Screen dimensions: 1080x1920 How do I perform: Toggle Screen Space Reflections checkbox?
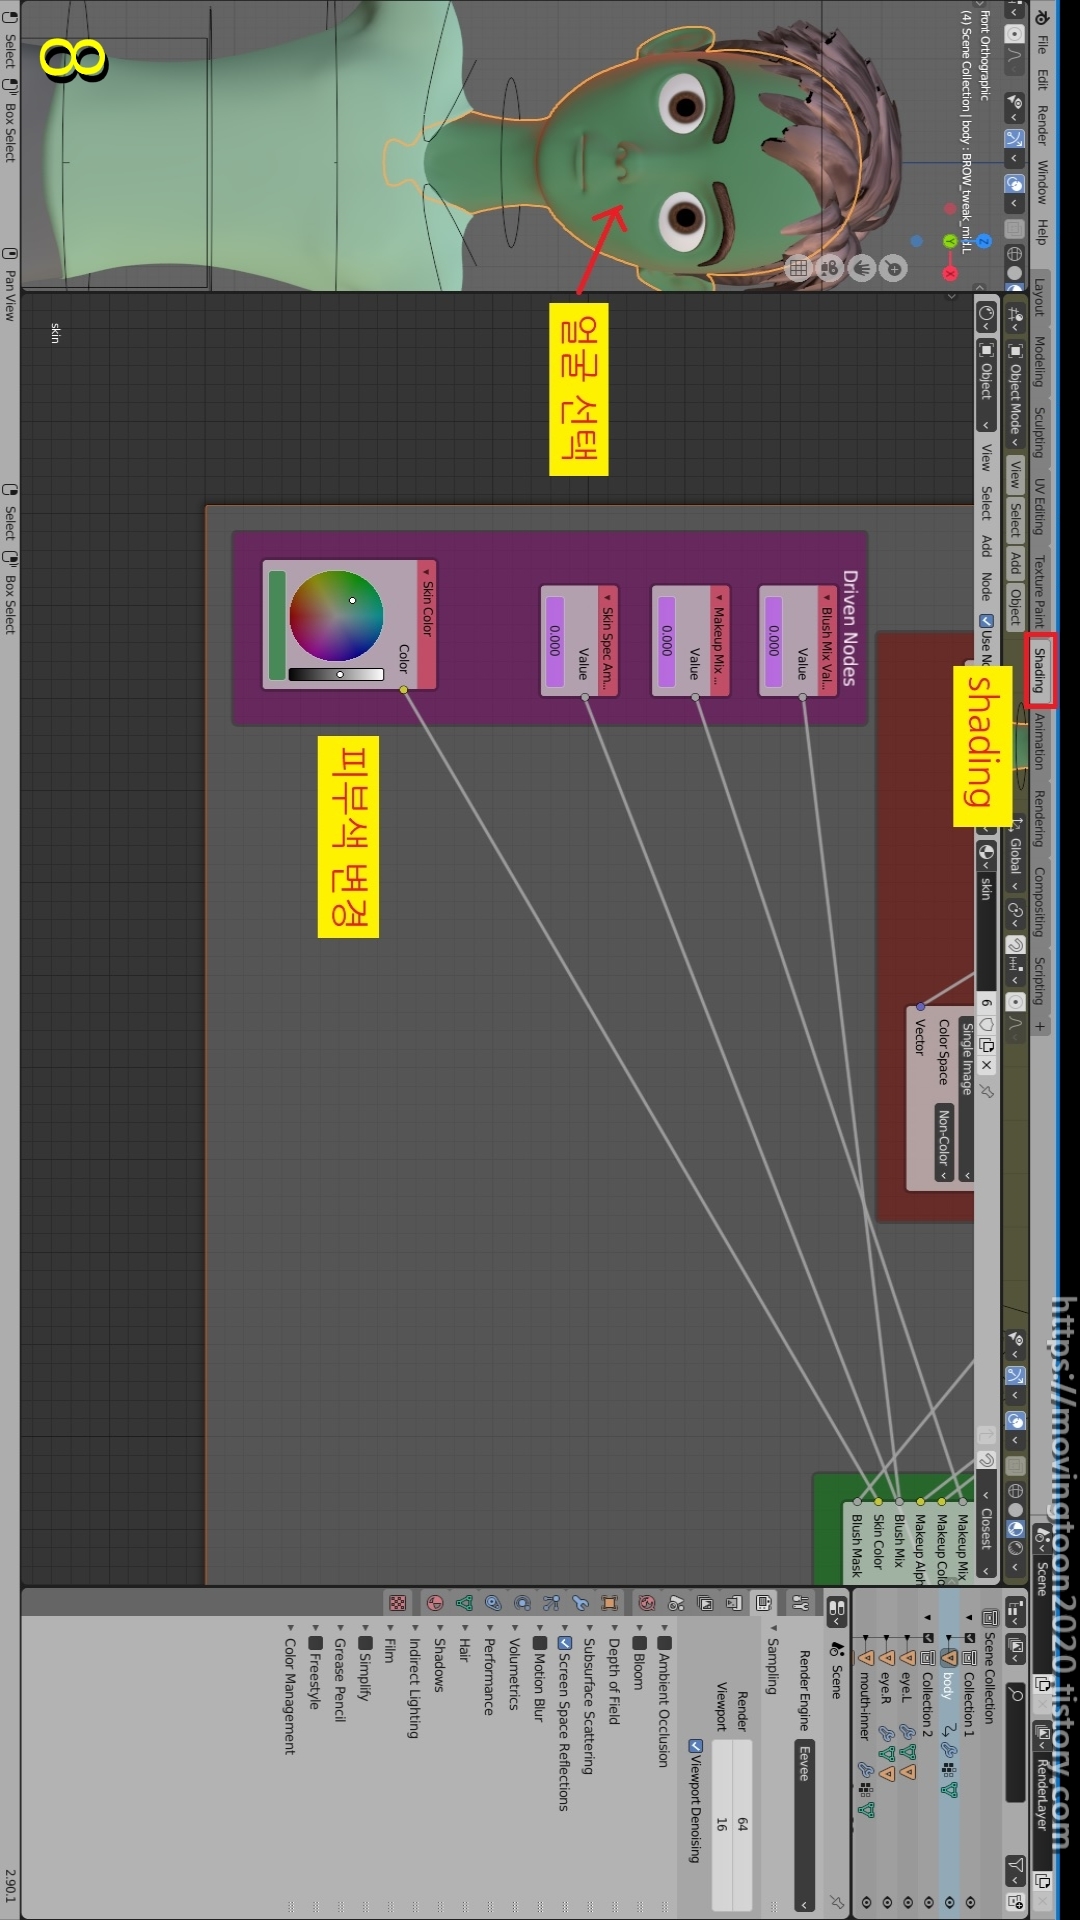[564, 1643]
